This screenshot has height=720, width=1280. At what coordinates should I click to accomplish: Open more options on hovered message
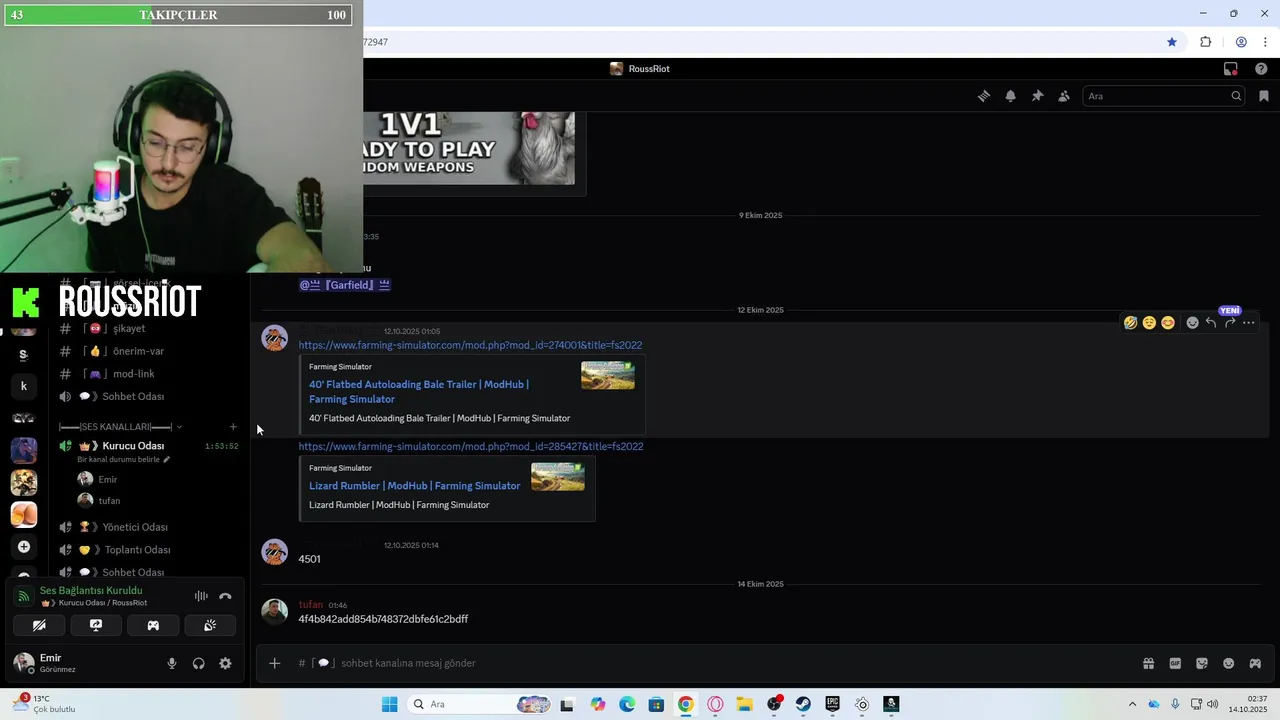click(1249, 323)
